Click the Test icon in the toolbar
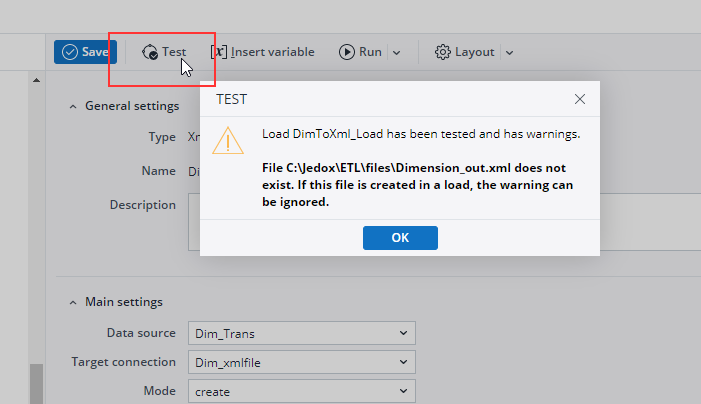The width and height of the screenshot is (701, 404). (x=150, y=52)
